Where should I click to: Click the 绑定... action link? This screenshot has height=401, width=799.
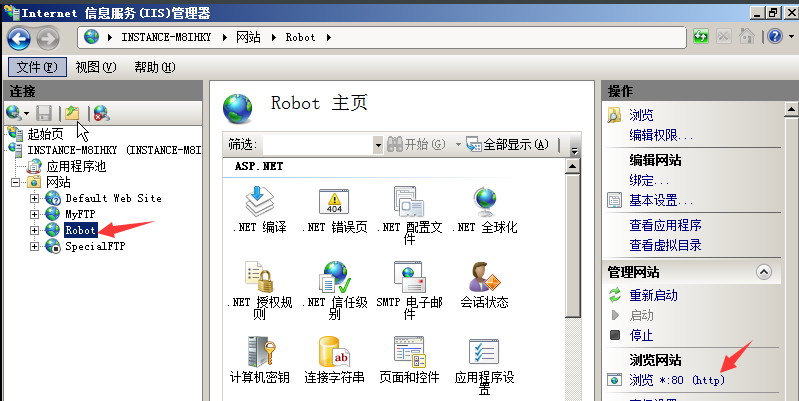650,180
